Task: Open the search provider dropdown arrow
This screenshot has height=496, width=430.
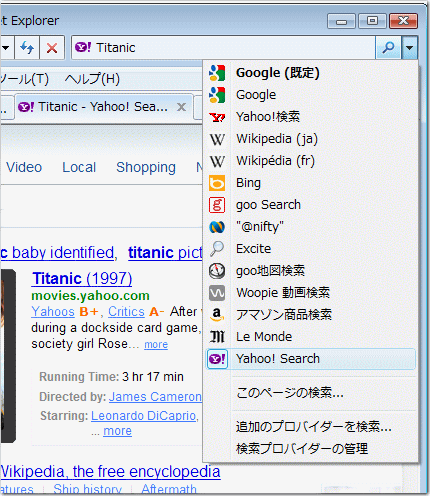Action: coord(410,48)
